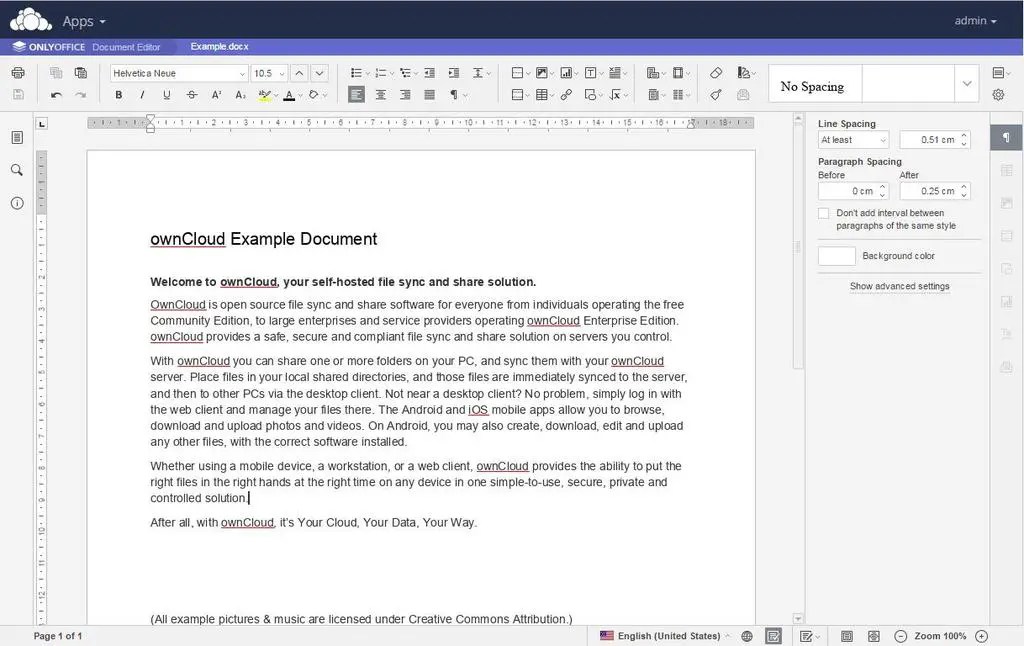1024x646 pixels.
Task: Toggle underline formatting
Action: click(167, 95)
